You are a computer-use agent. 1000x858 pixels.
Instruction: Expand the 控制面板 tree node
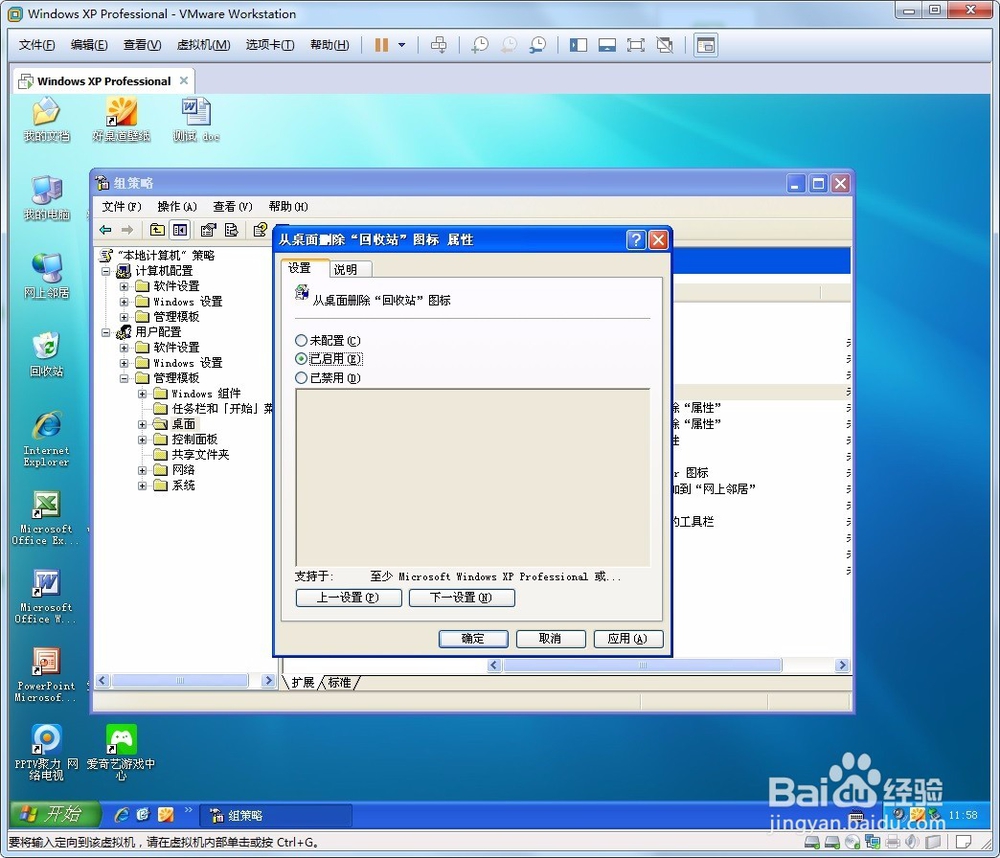(x=142, y=440)
